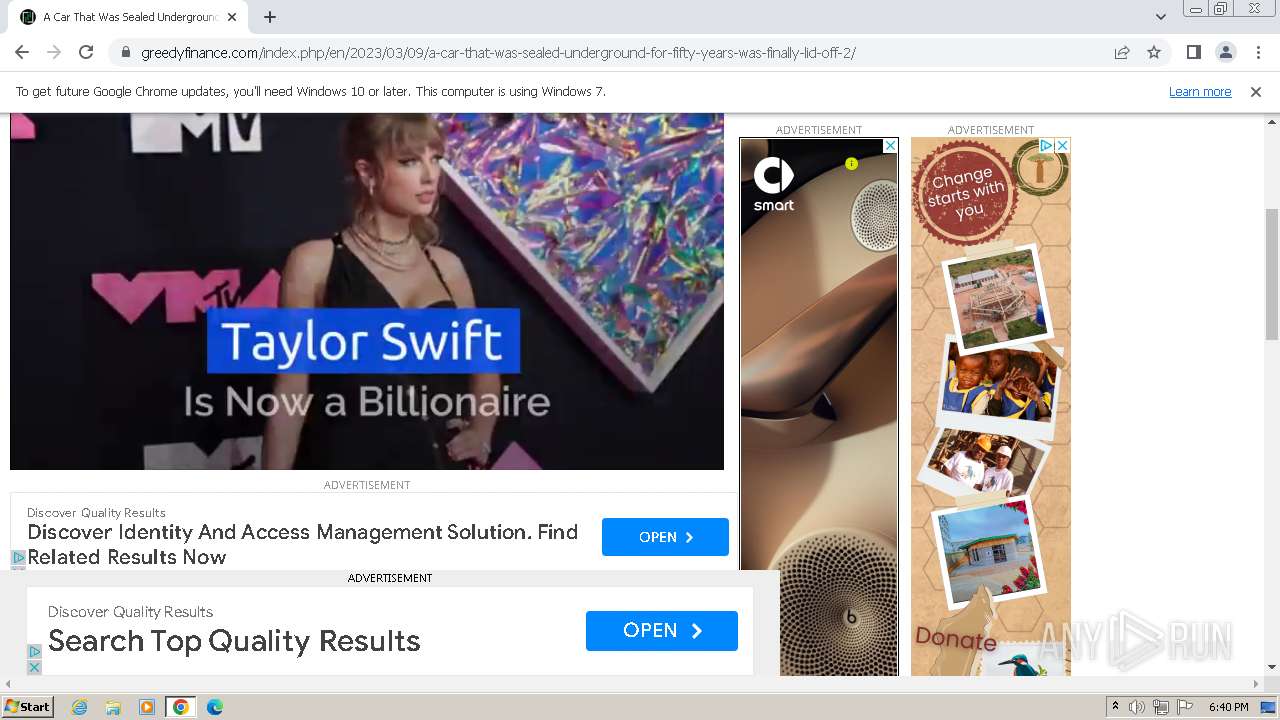Image resolution: width=1280 pixels, height=720 pixels.
Task: Click the page's vertical scrollbar thumb
Action: pos(1272,274)
